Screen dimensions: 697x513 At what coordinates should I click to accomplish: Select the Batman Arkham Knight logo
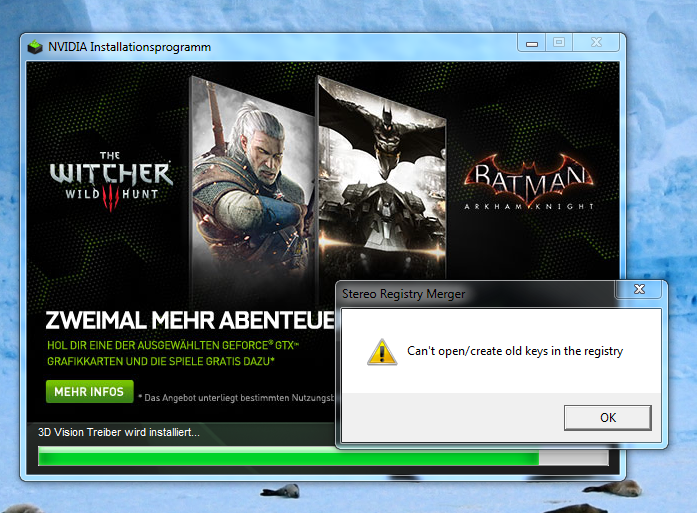[x=529, y=182]
